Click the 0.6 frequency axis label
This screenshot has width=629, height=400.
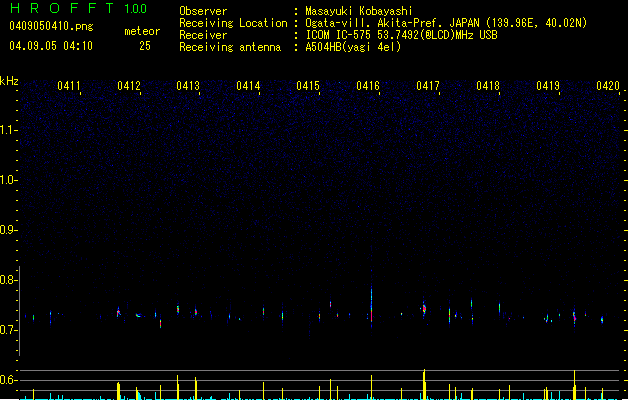(8, 380)
